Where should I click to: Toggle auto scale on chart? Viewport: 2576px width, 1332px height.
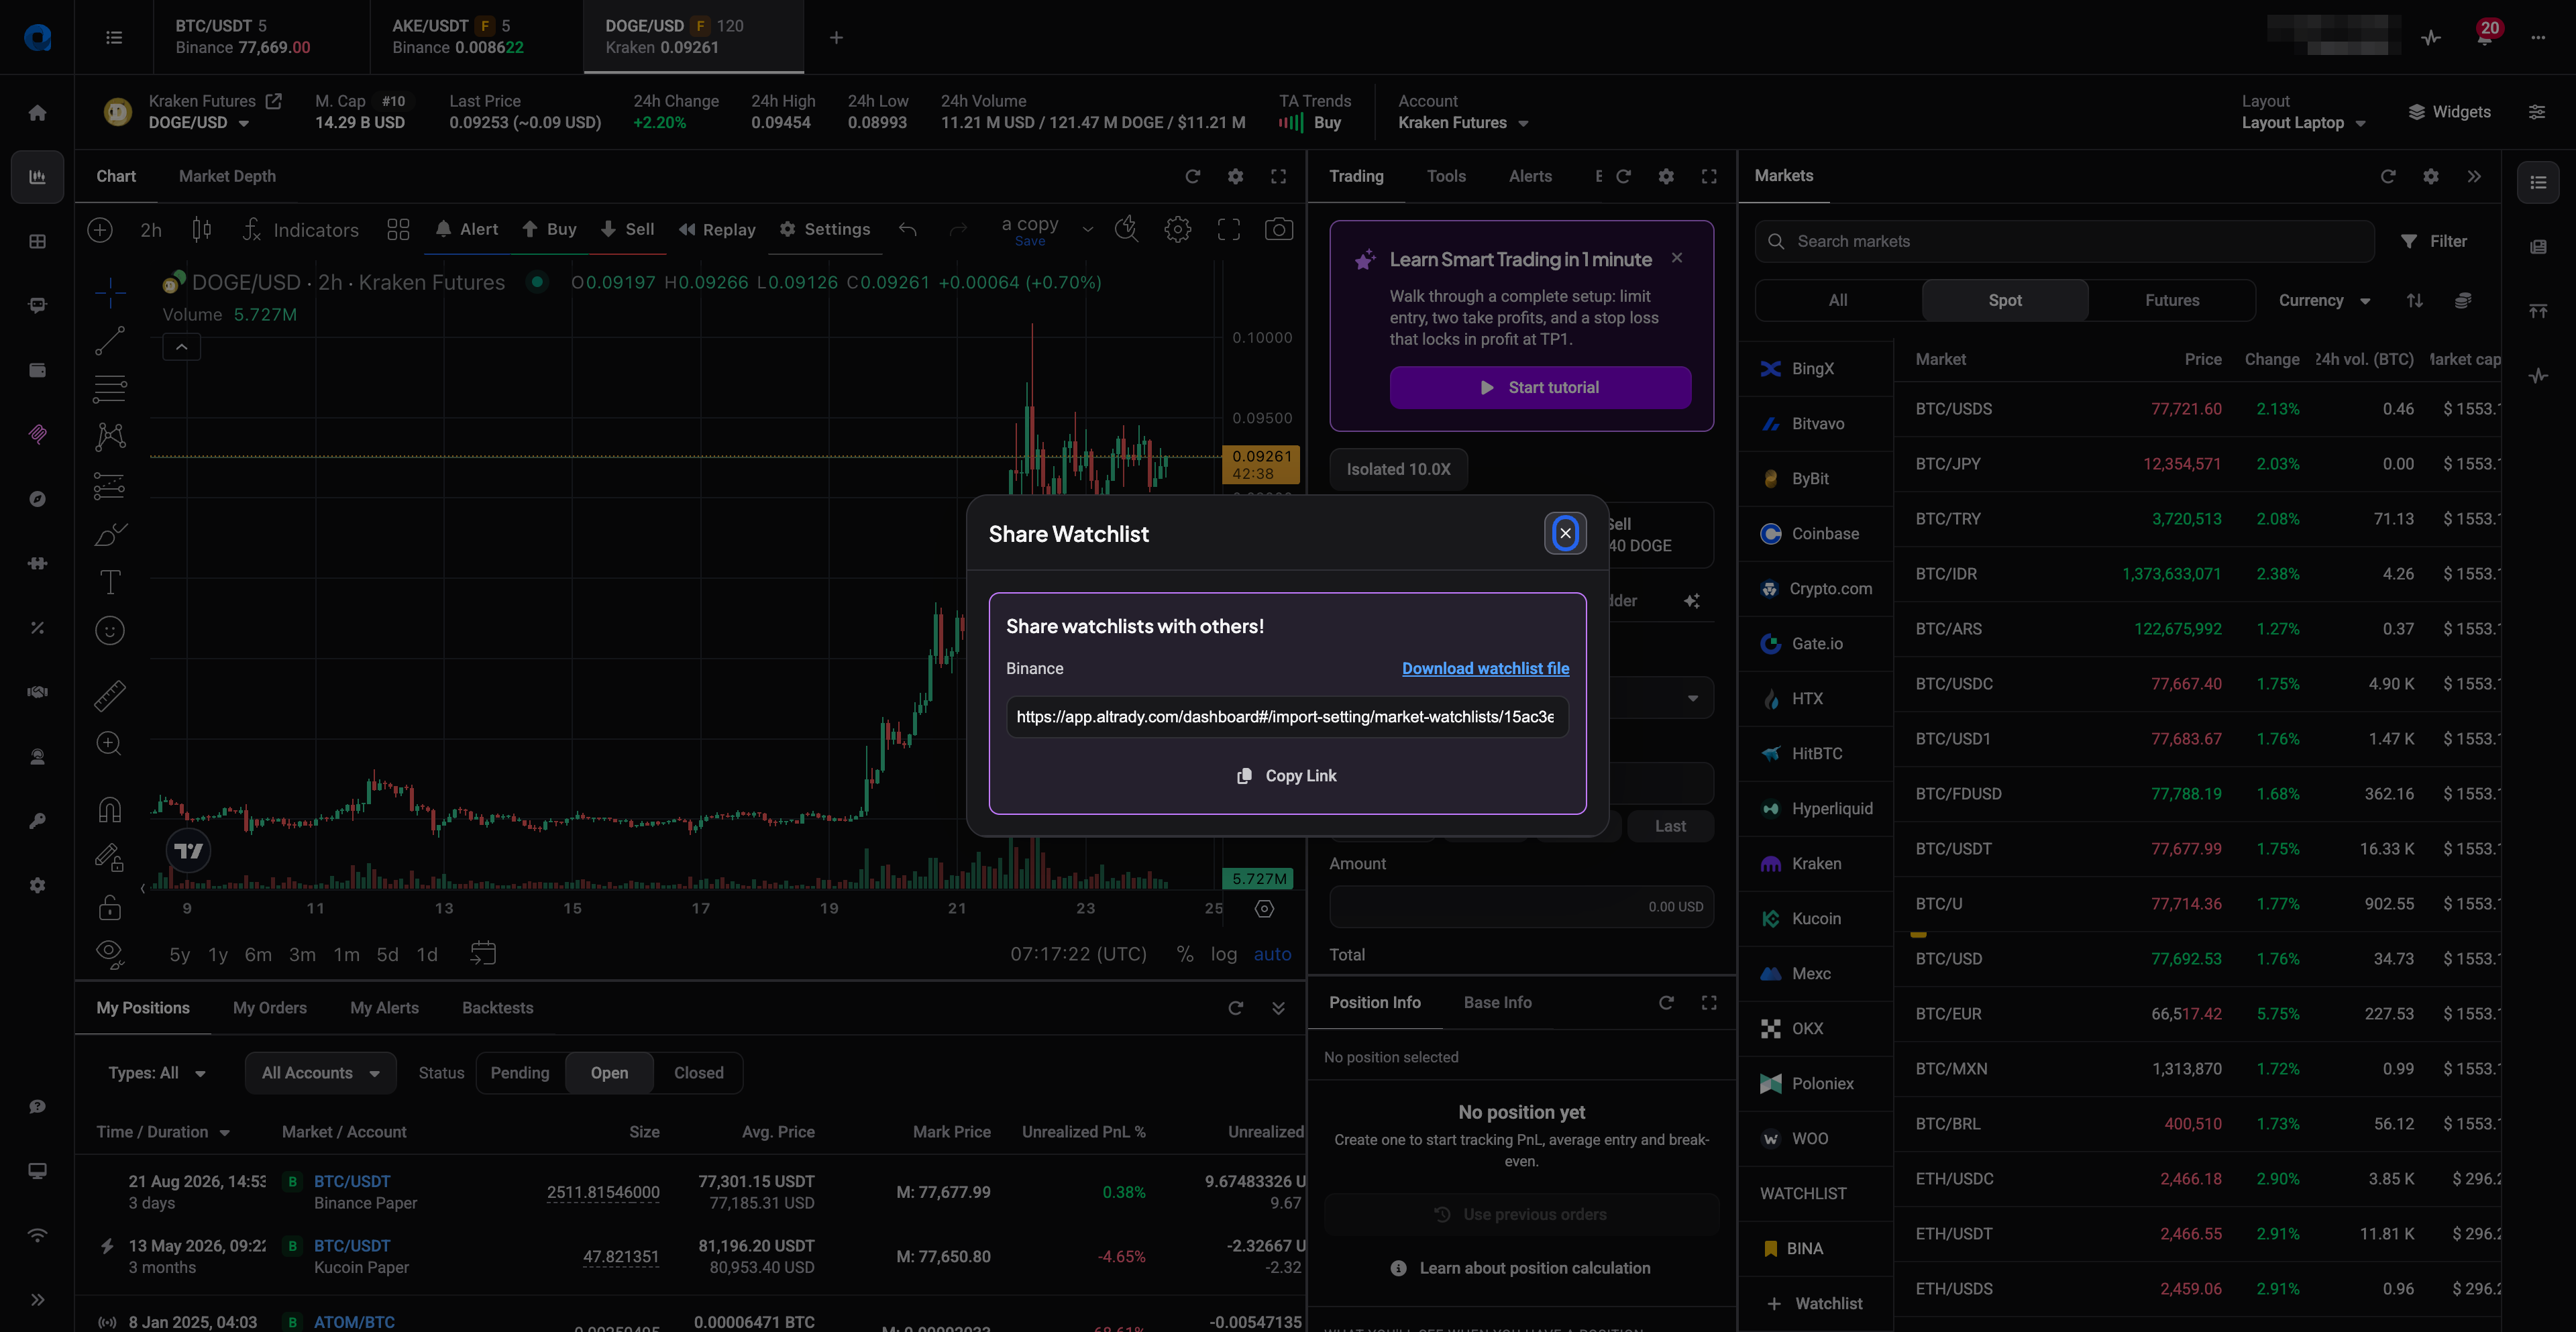(1272, 954)
